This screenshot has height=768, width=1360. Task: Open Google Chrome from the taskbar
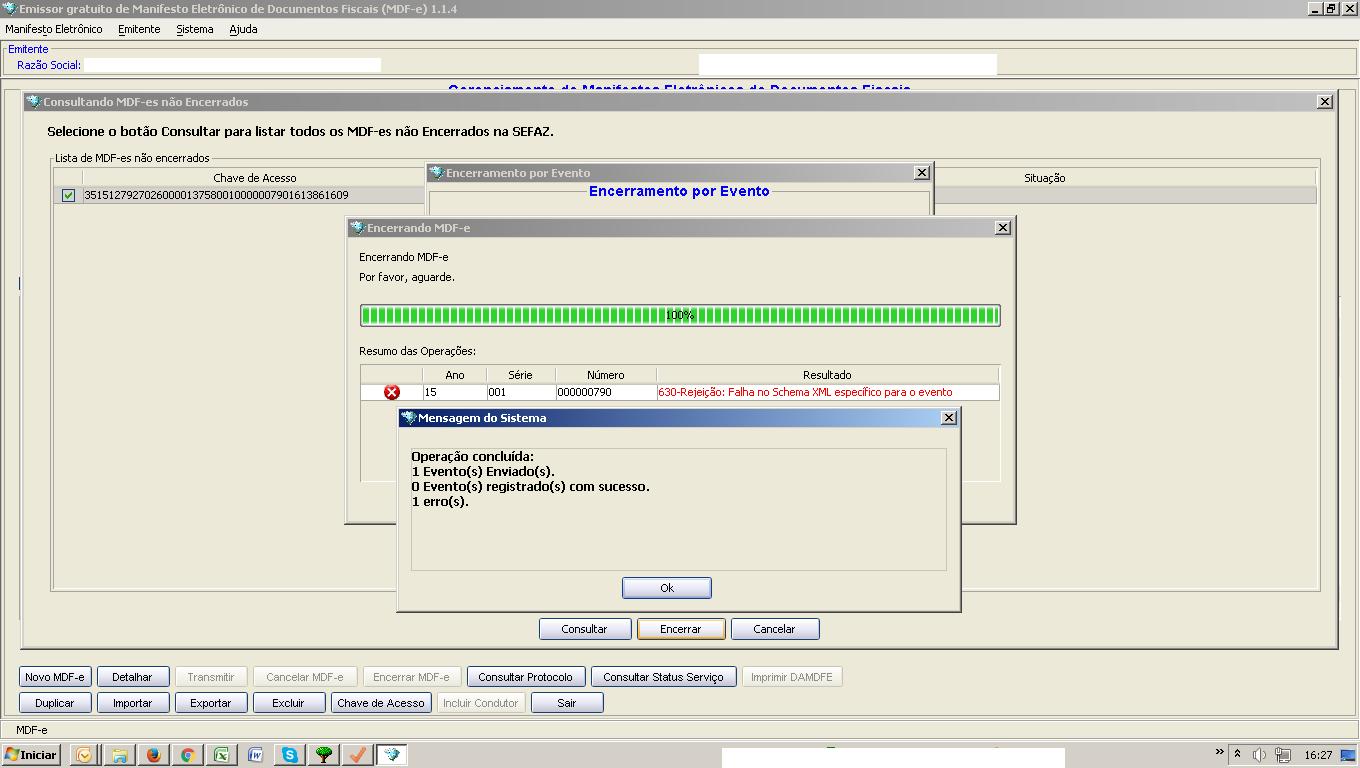click(187, 755)
